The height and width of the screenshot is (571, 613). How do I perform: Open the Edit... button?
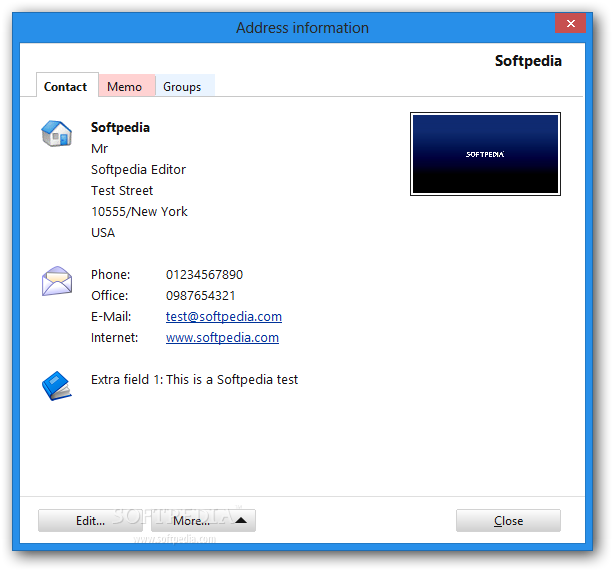90,521
